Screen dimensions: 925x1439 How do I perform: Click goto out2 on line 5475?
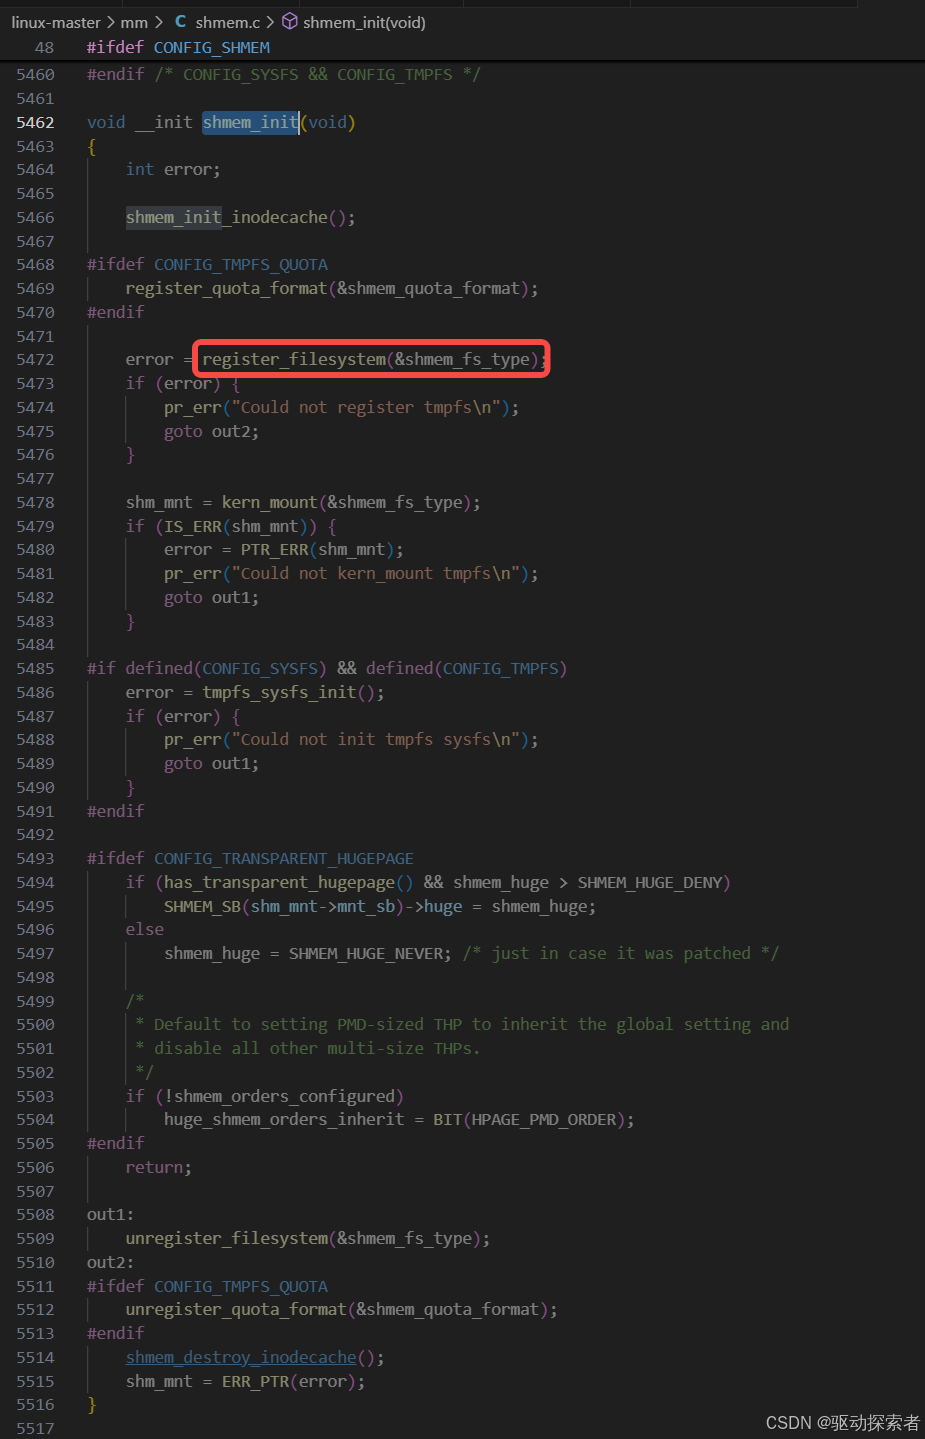[212, 431]
